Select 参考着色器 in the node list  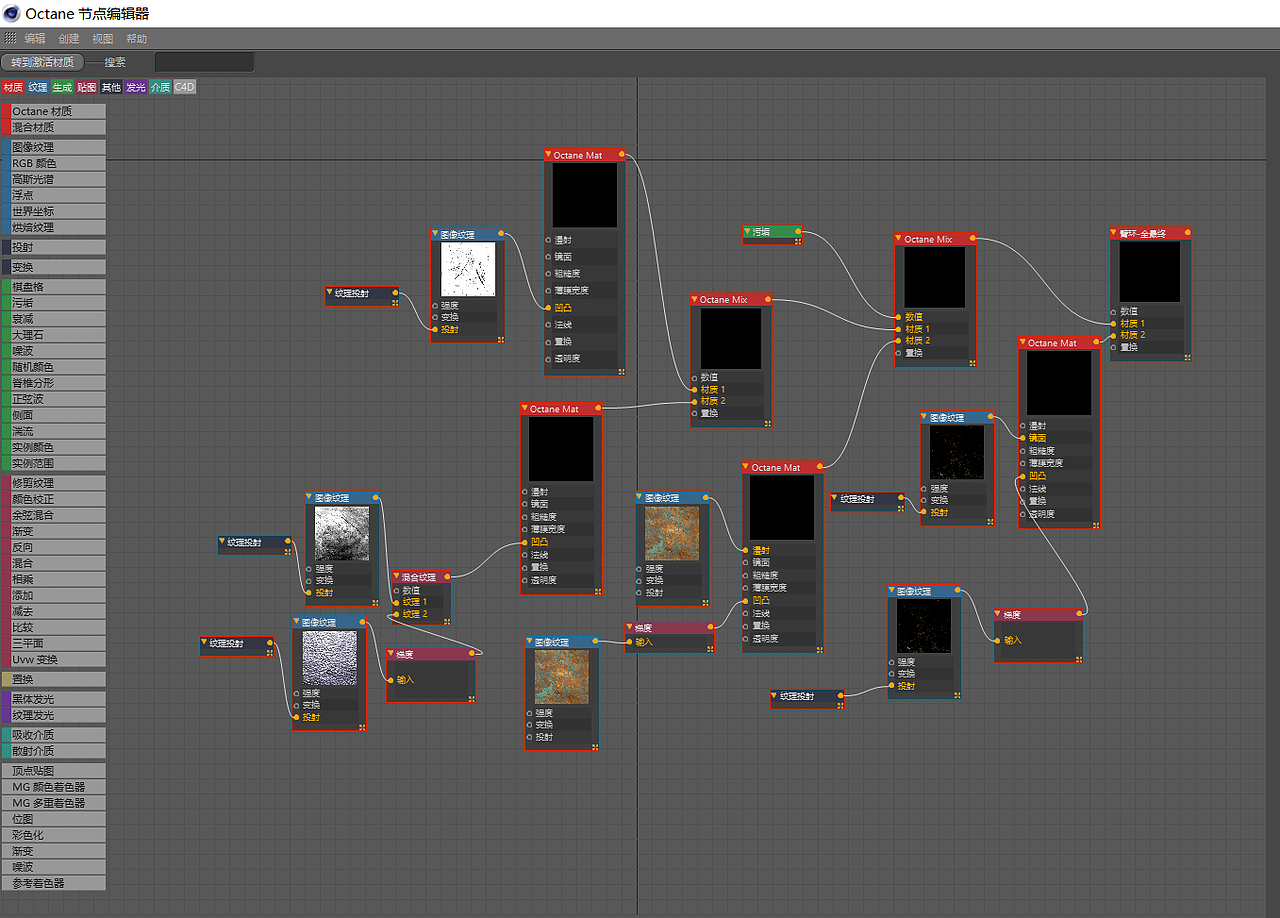(54, 883)
